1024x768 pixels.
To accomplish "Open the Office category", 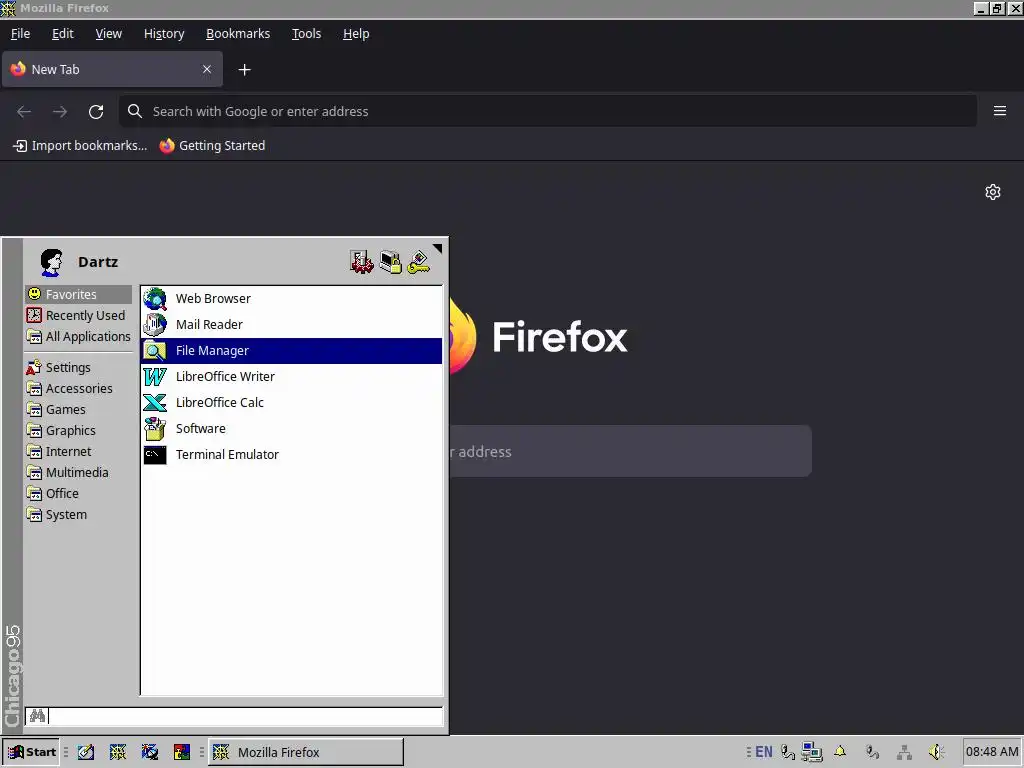I will click(78, 493).
